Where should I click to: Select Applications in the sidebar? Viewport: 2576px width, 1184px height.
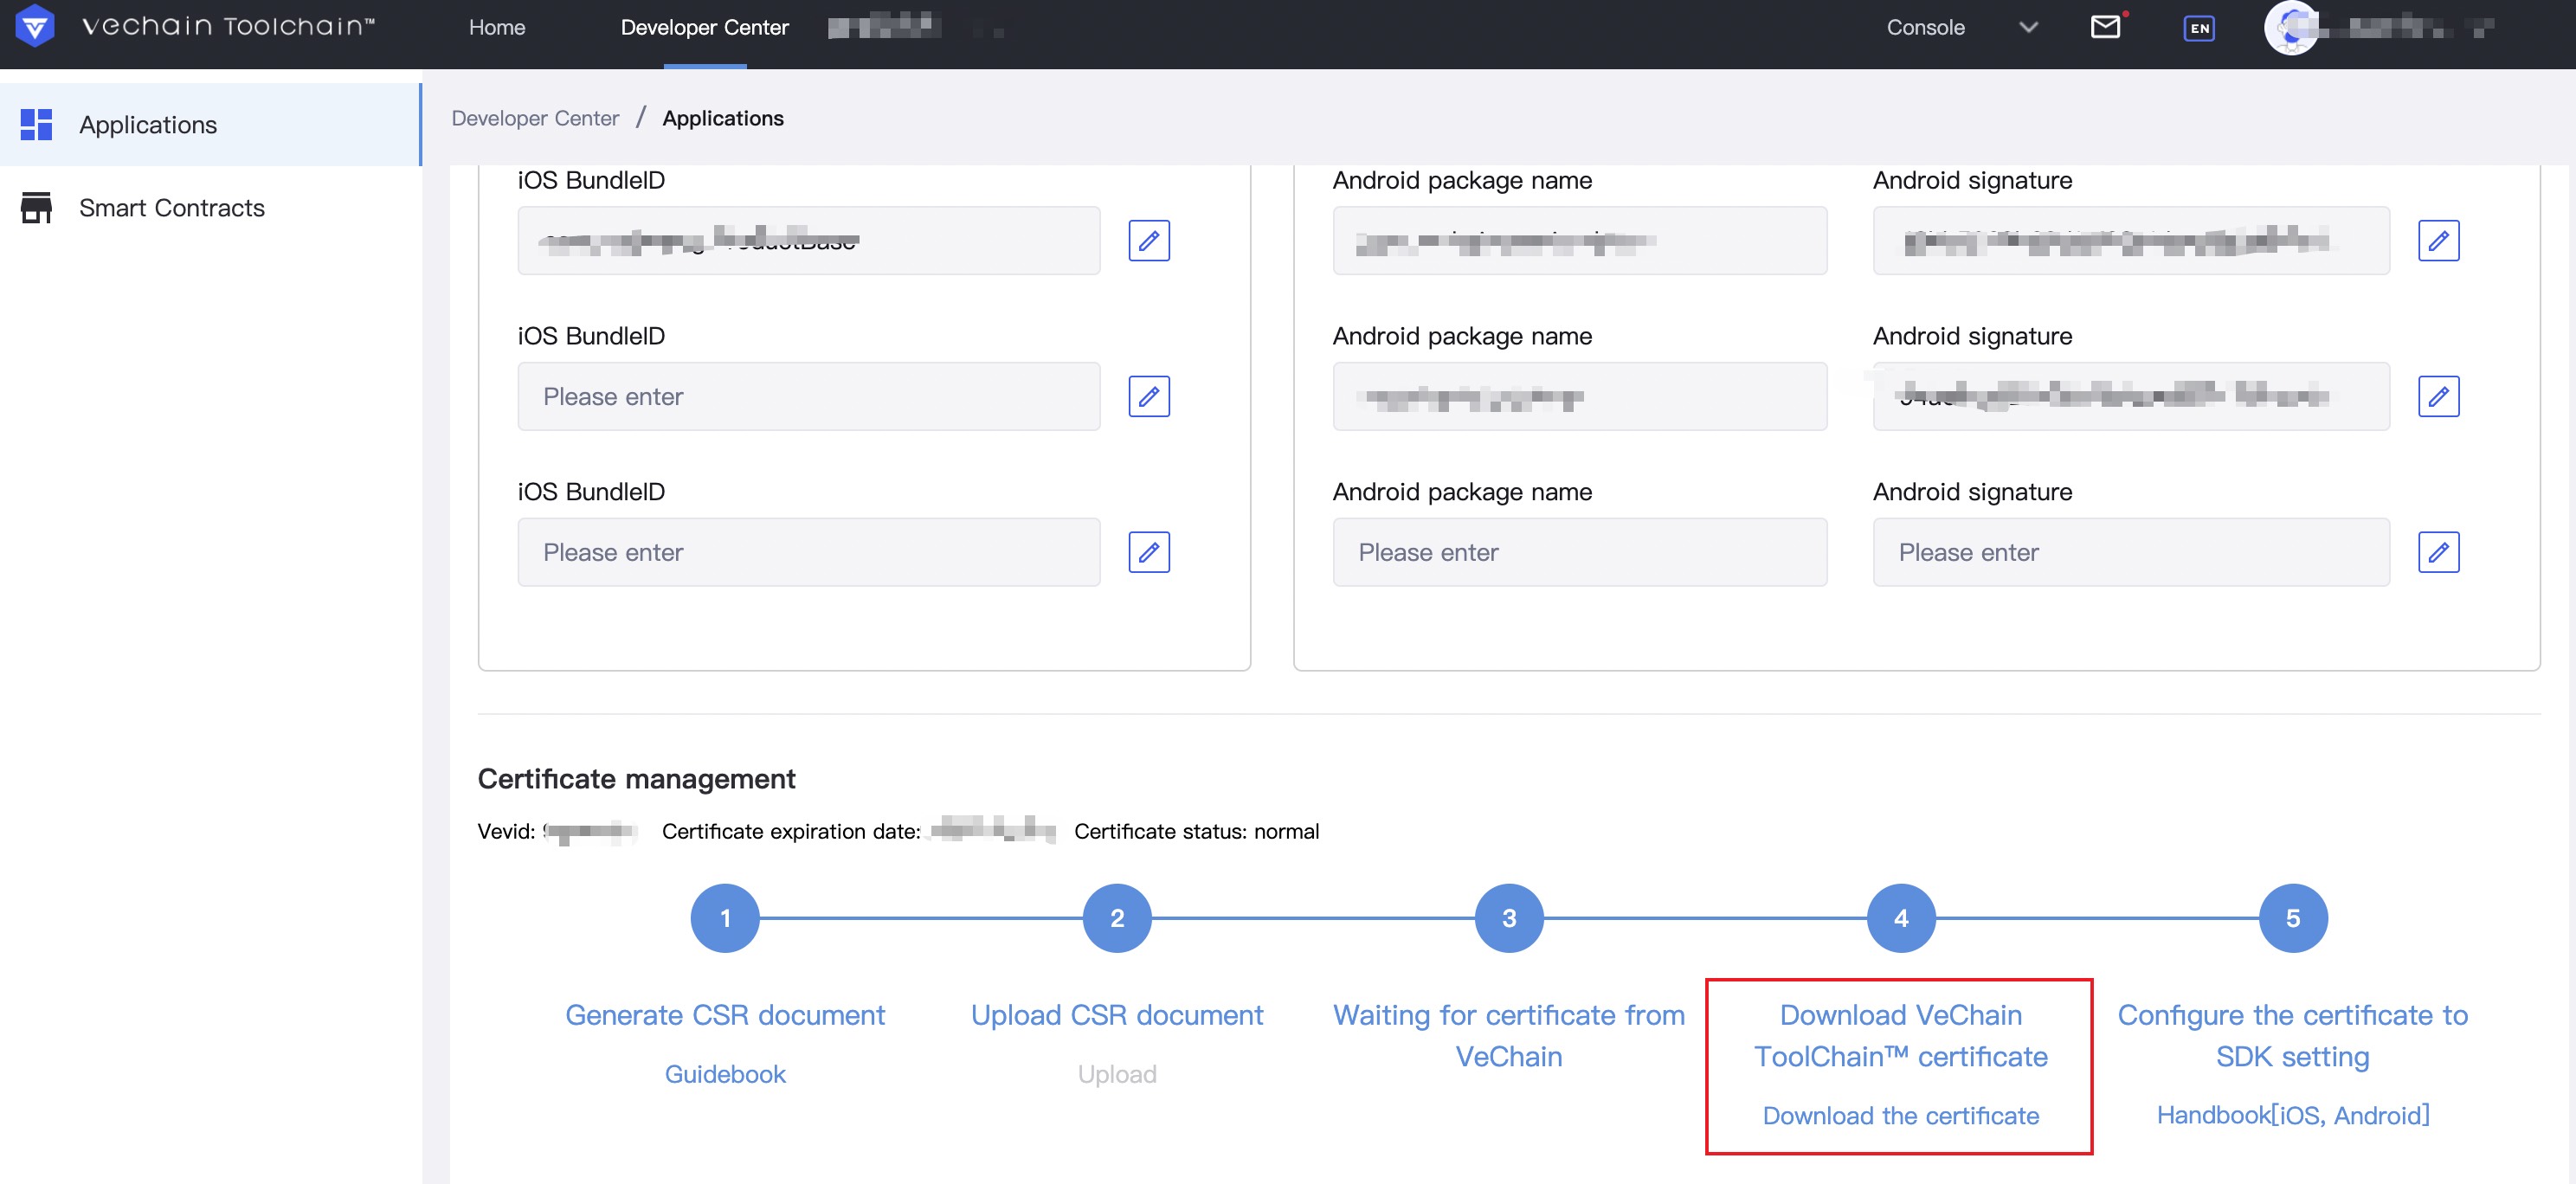pos(210,125)
